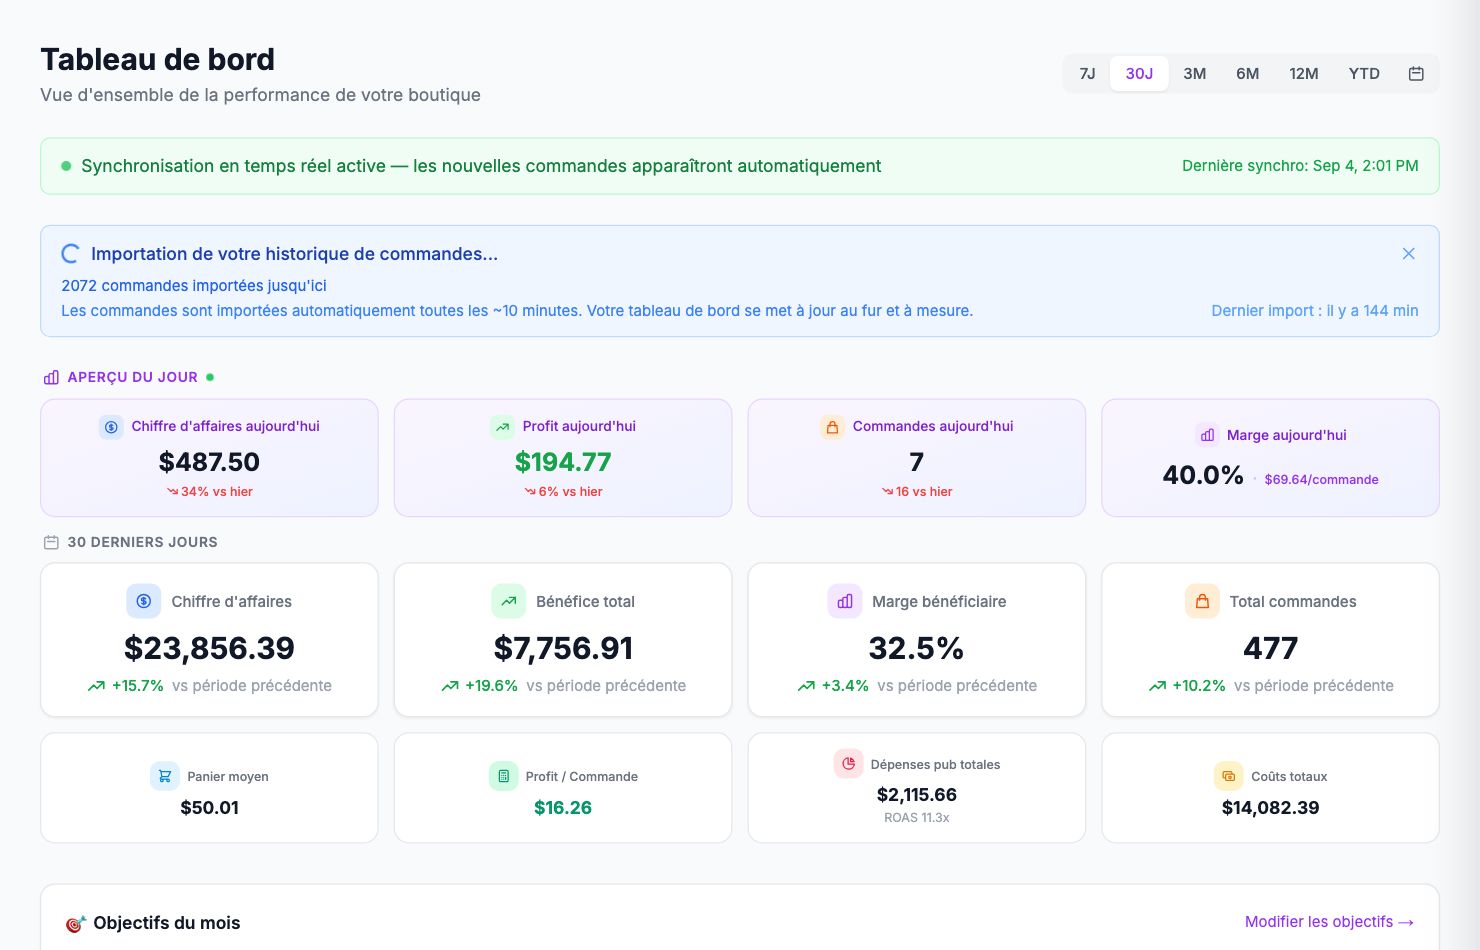Select the YTD period tab
This screenshot has height=950, width=1480.
pos(1364,73)
